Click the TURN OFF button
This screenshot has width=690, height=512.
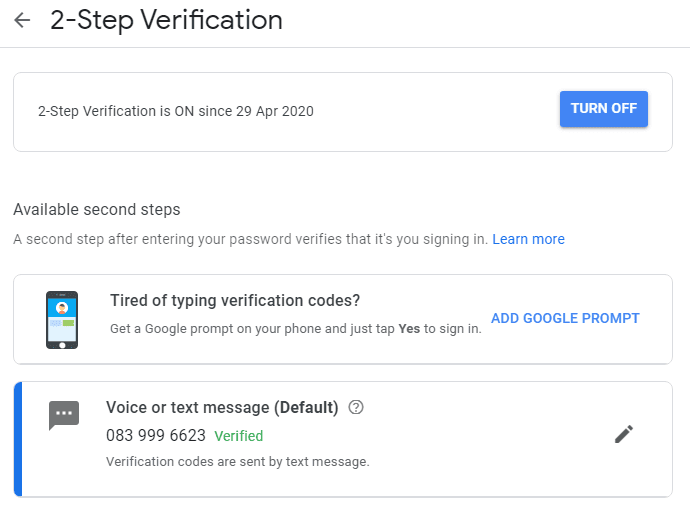603,109
